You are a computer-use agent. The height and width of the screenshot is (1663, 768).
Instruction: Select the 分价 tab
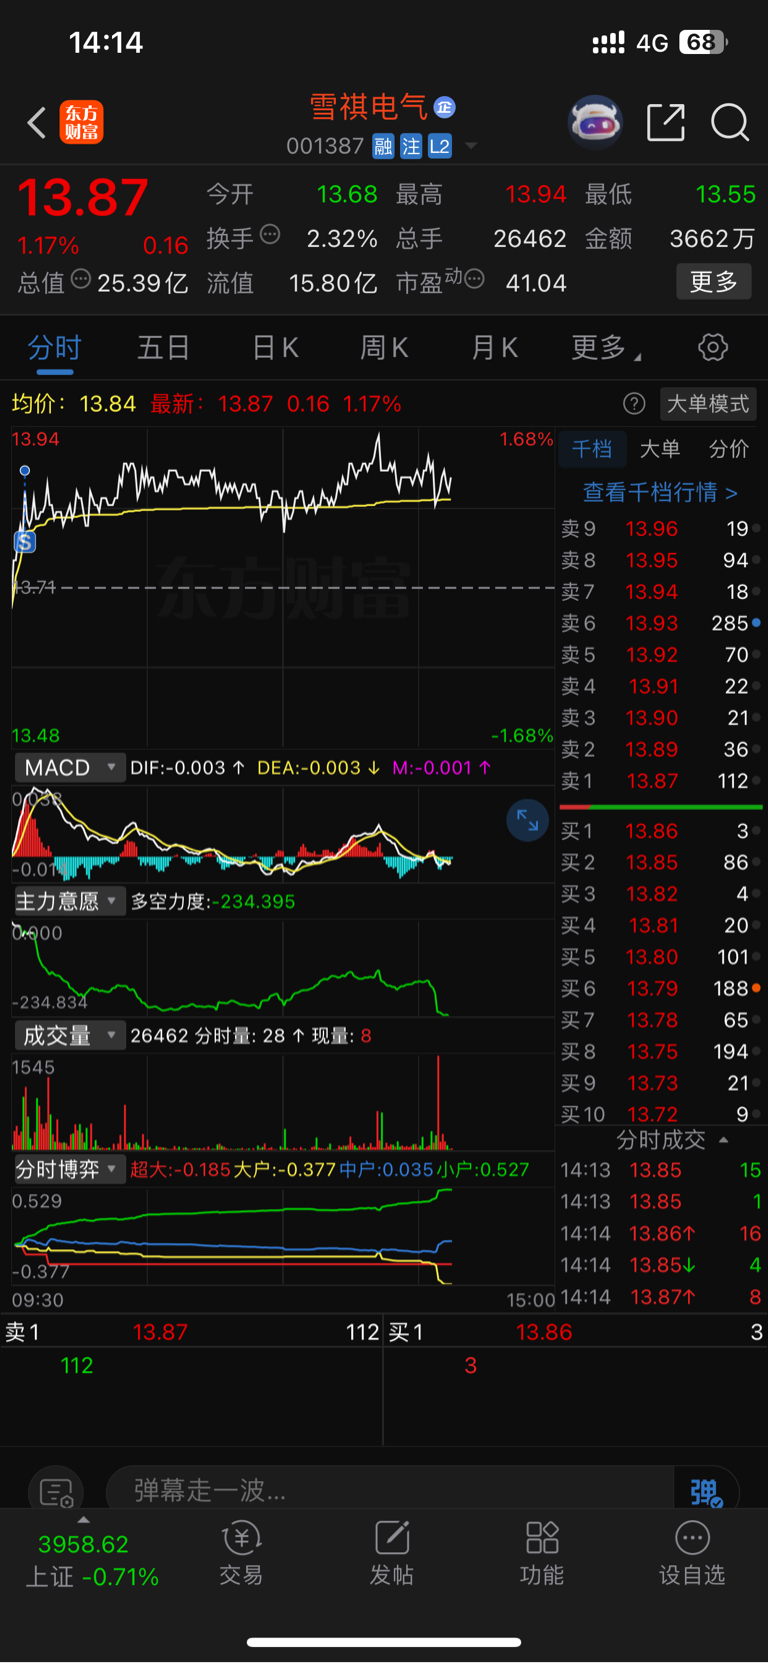coord(729,449)
